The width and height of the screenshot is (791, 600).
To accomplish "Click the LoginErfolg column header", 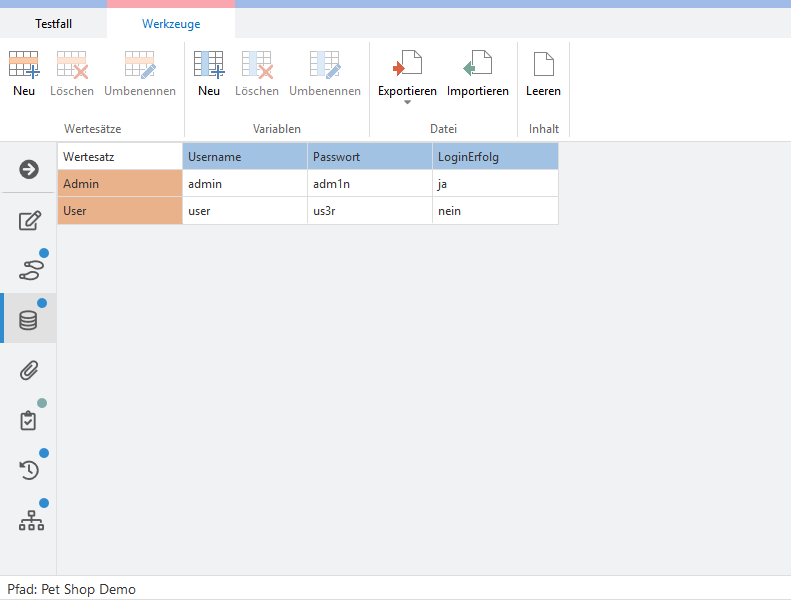I will (494, 157).
